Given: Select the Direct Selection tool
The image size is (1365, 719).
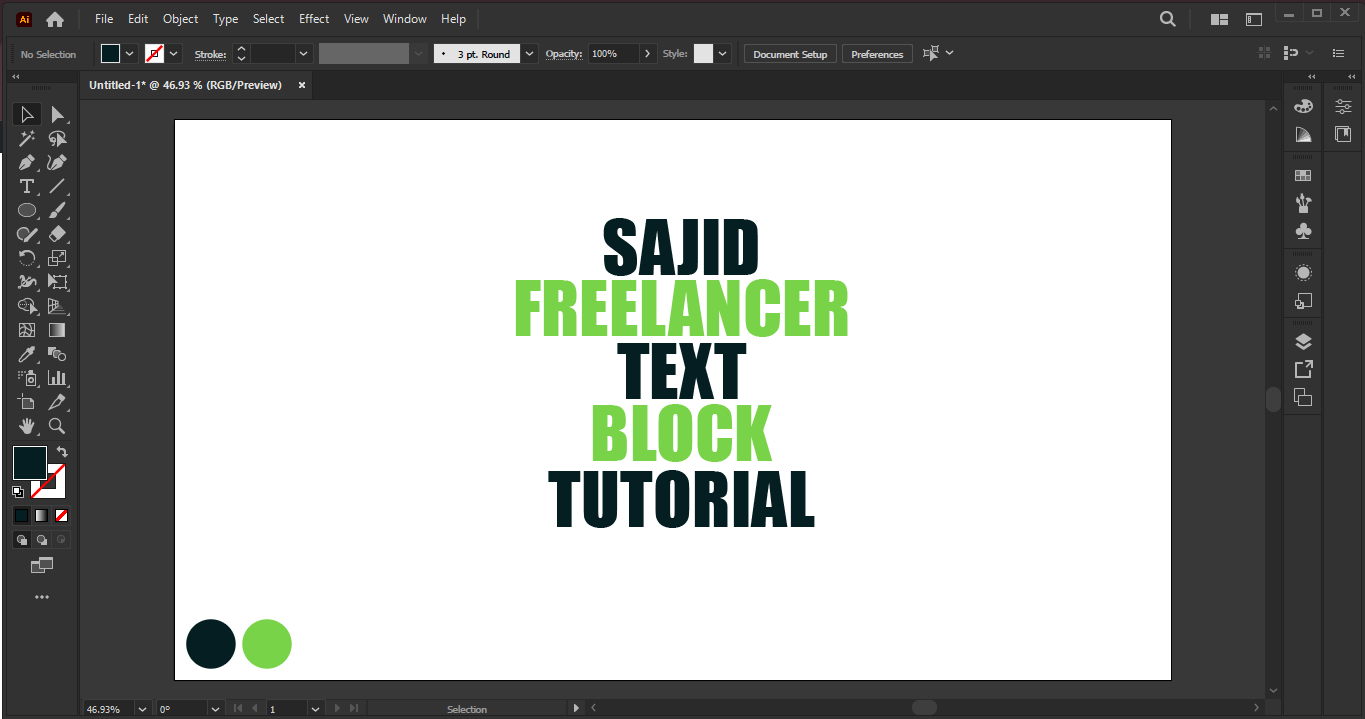Looking at the screenshot, I should click(x=58, y=114).
